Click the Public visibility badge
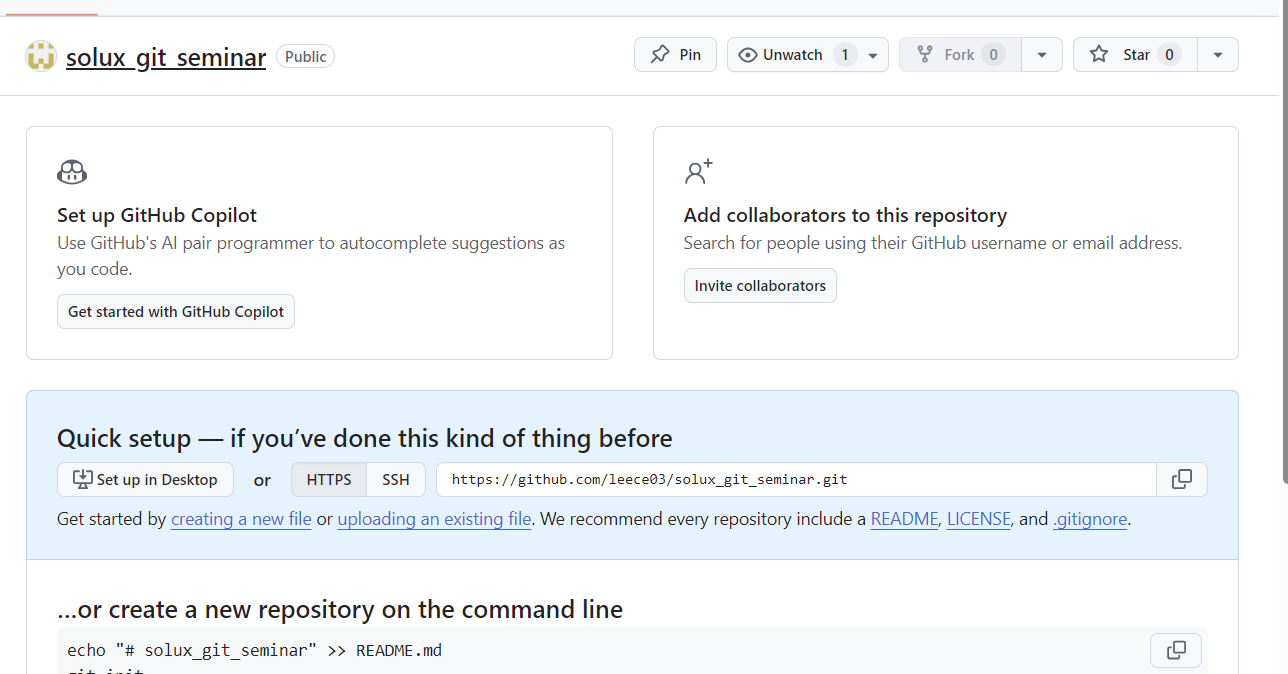1288x674 pixels. [305, 57]
